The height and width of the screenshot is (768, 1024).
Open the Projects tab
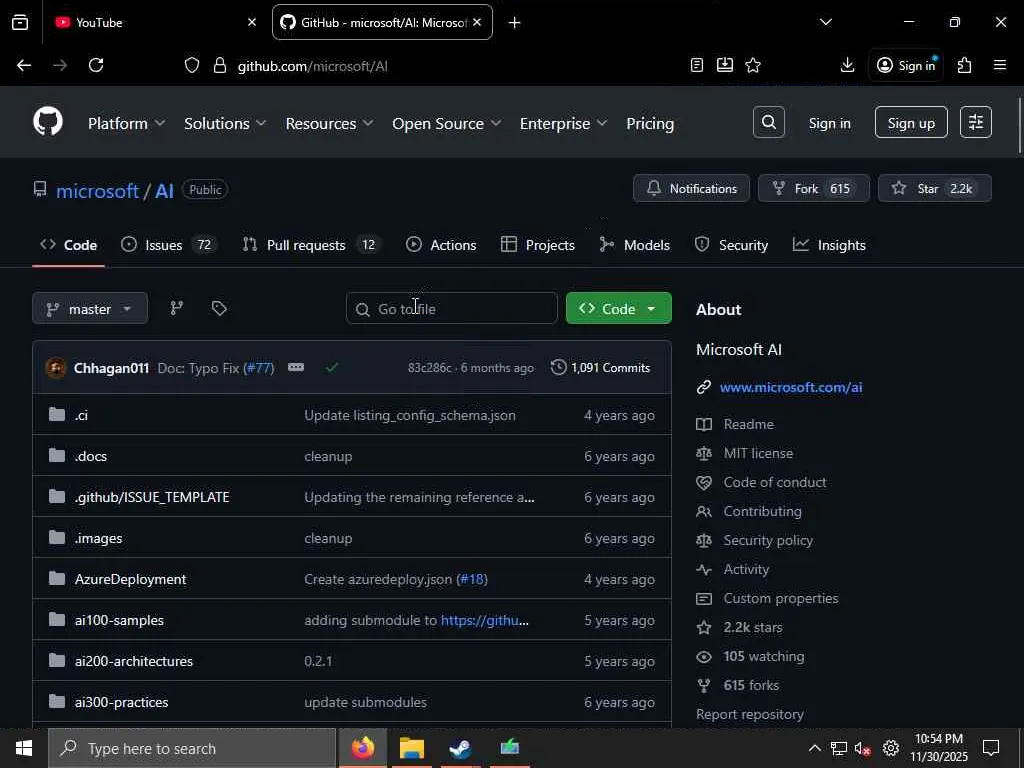coord(537,245)
